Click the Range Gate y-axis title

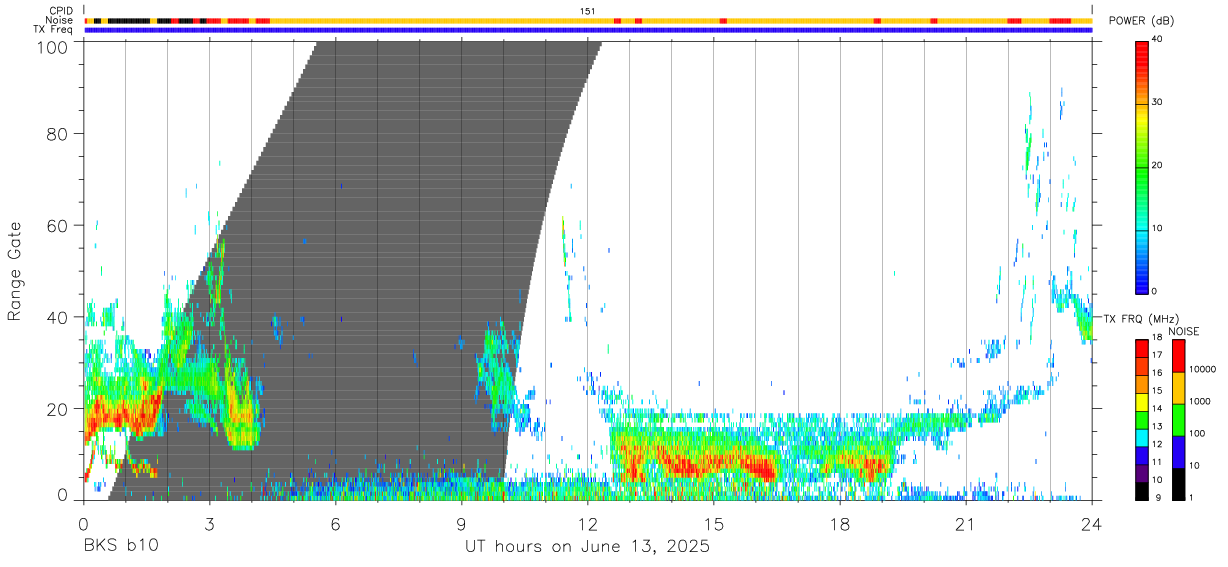click(x=15, y=271)
